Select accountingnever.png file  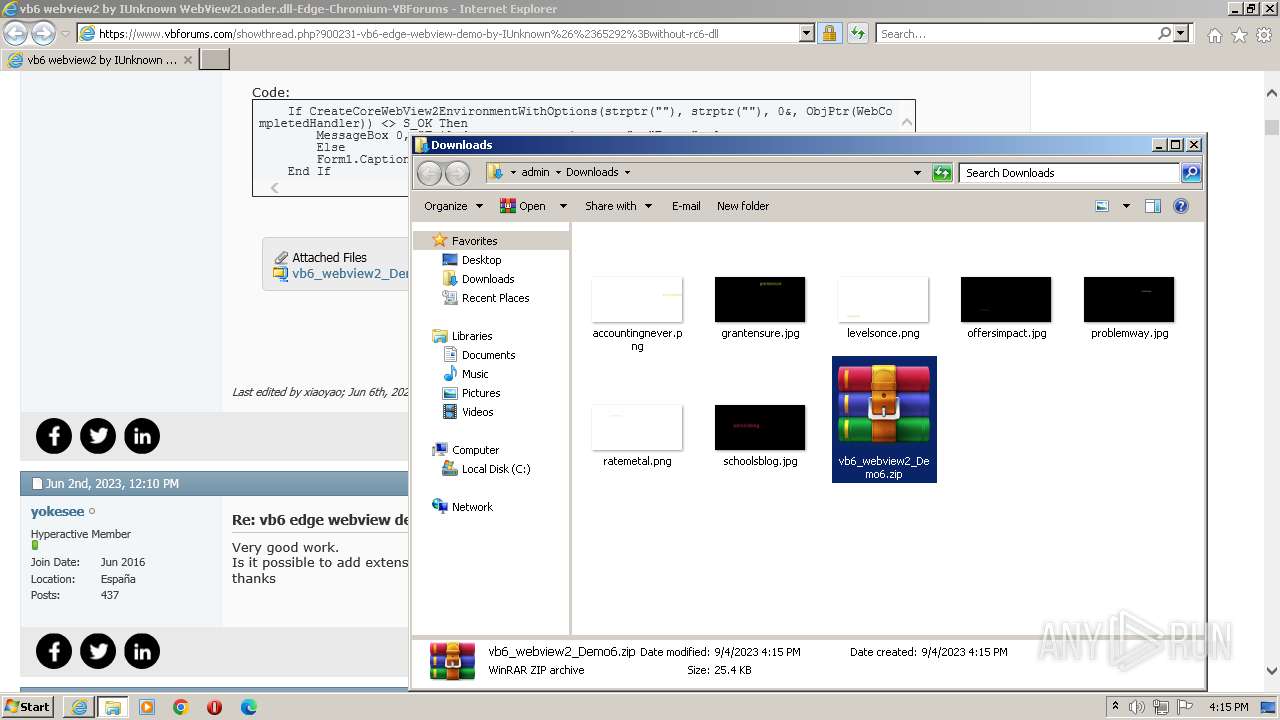click(637, 313)
